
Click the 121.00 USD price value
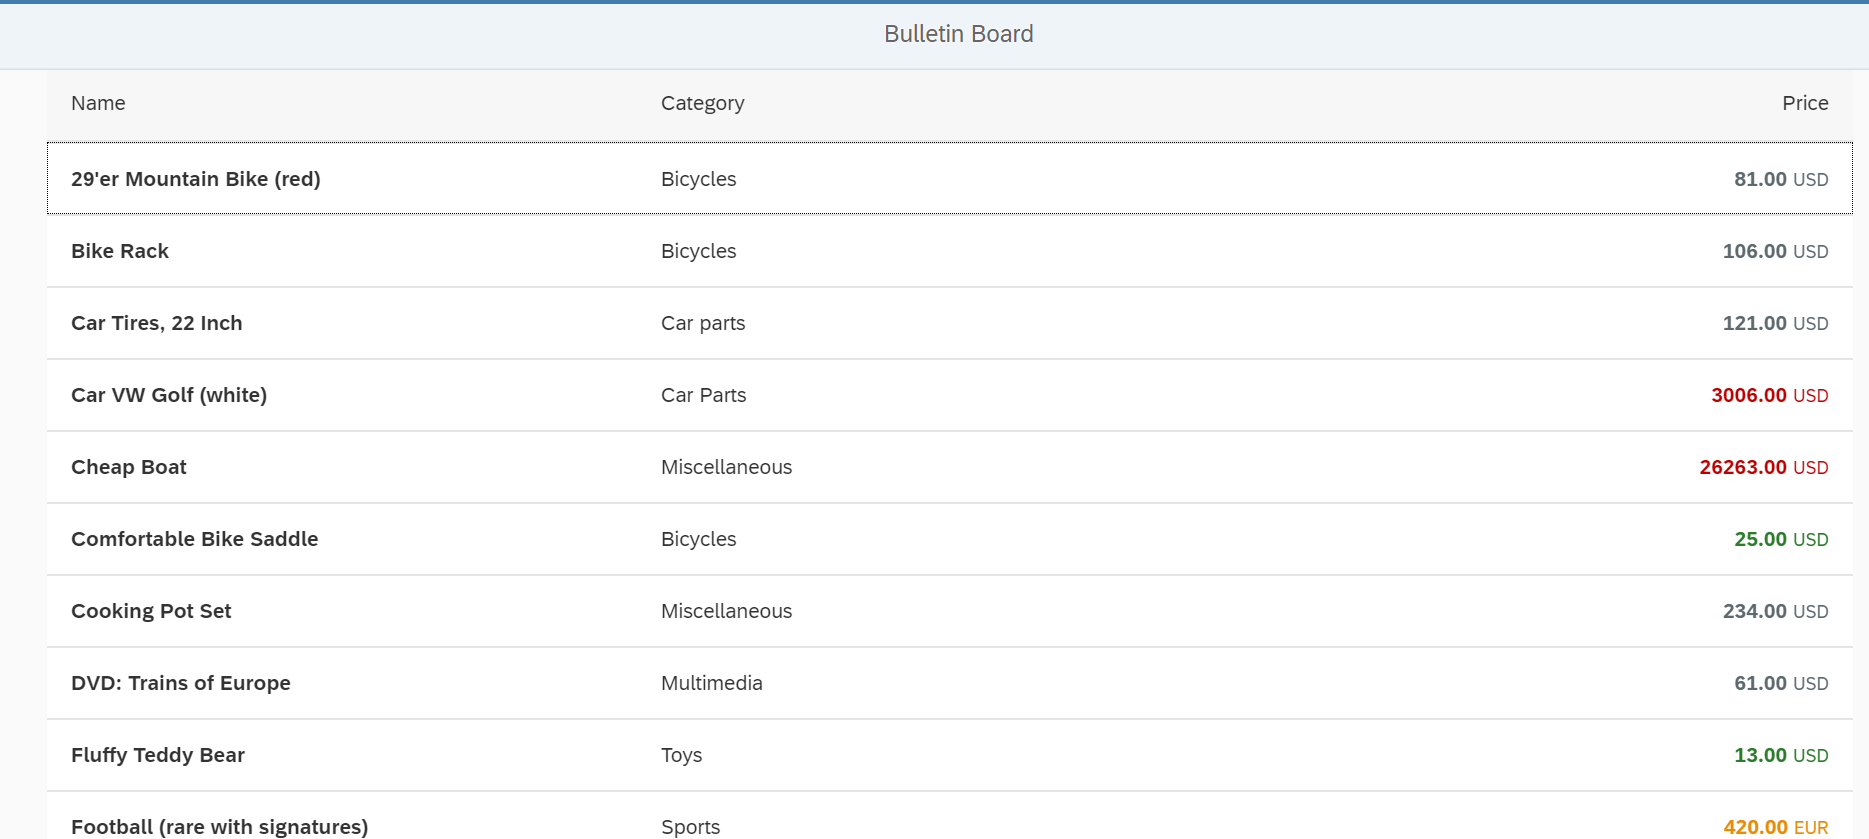(x=1775, y=323)
